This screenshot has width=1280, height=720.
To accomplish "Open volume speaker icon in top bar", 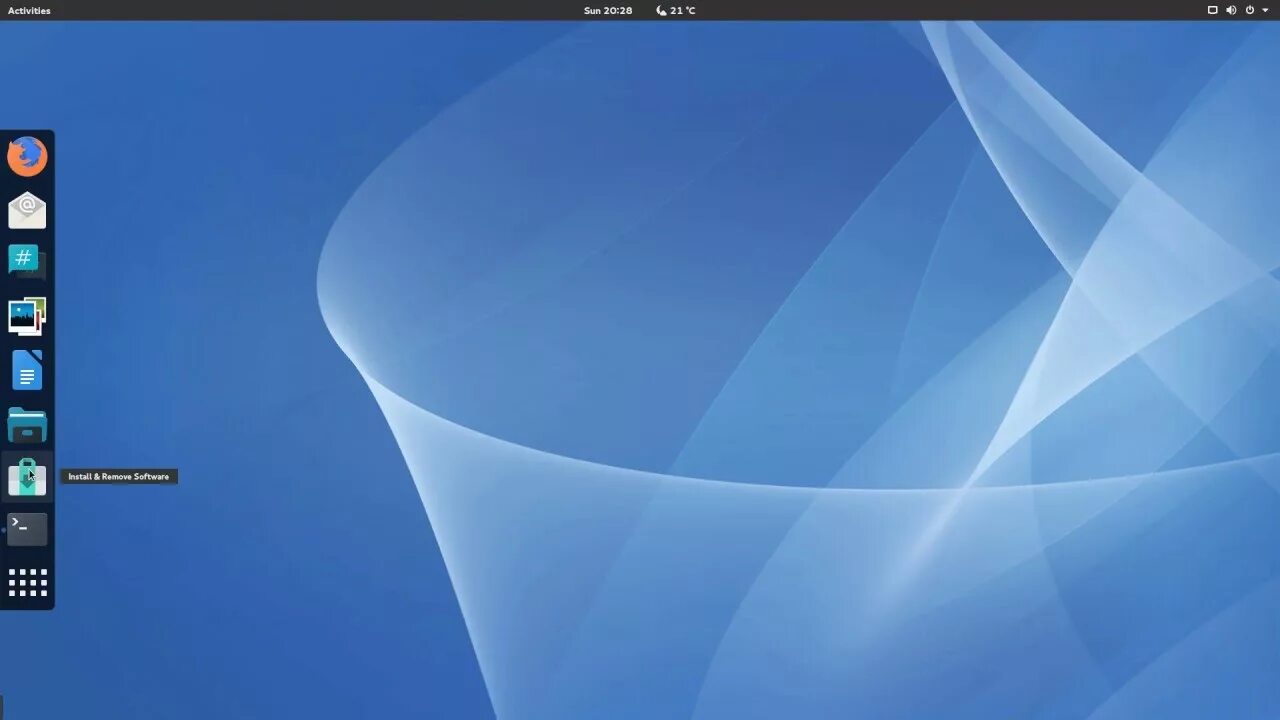I will 1231,10.
